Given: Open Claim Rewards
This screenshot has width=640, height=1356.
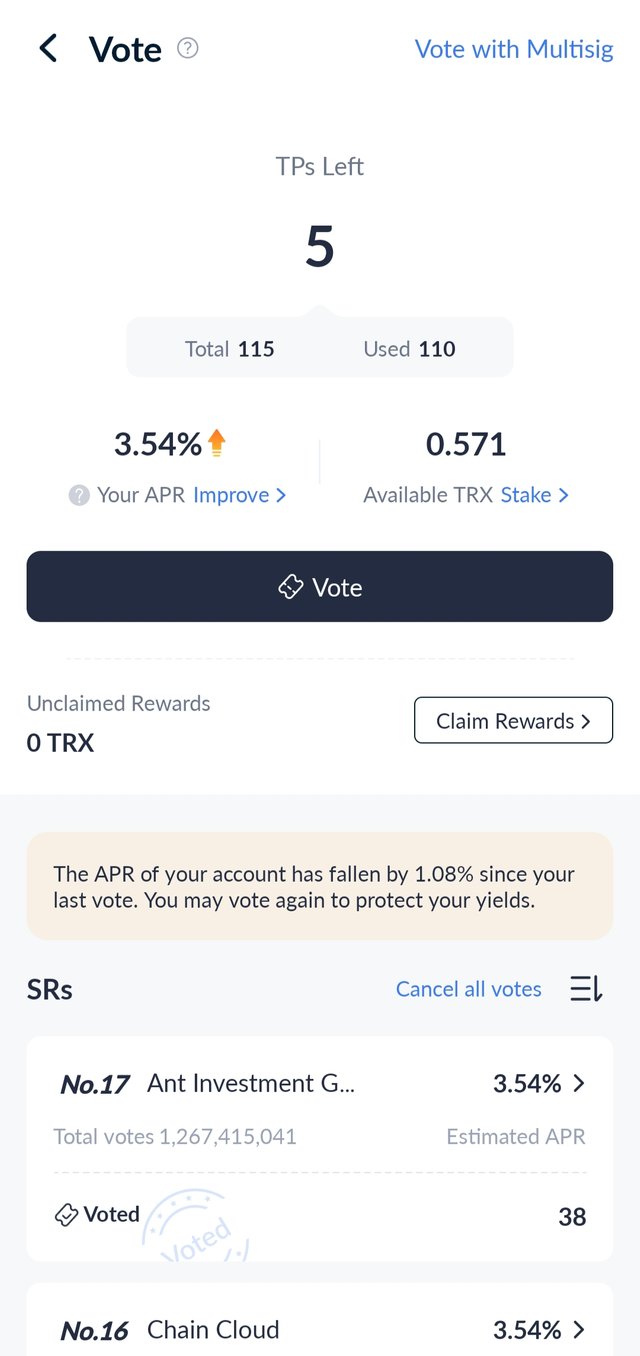Looking at the screenshot, I should 513,721.
